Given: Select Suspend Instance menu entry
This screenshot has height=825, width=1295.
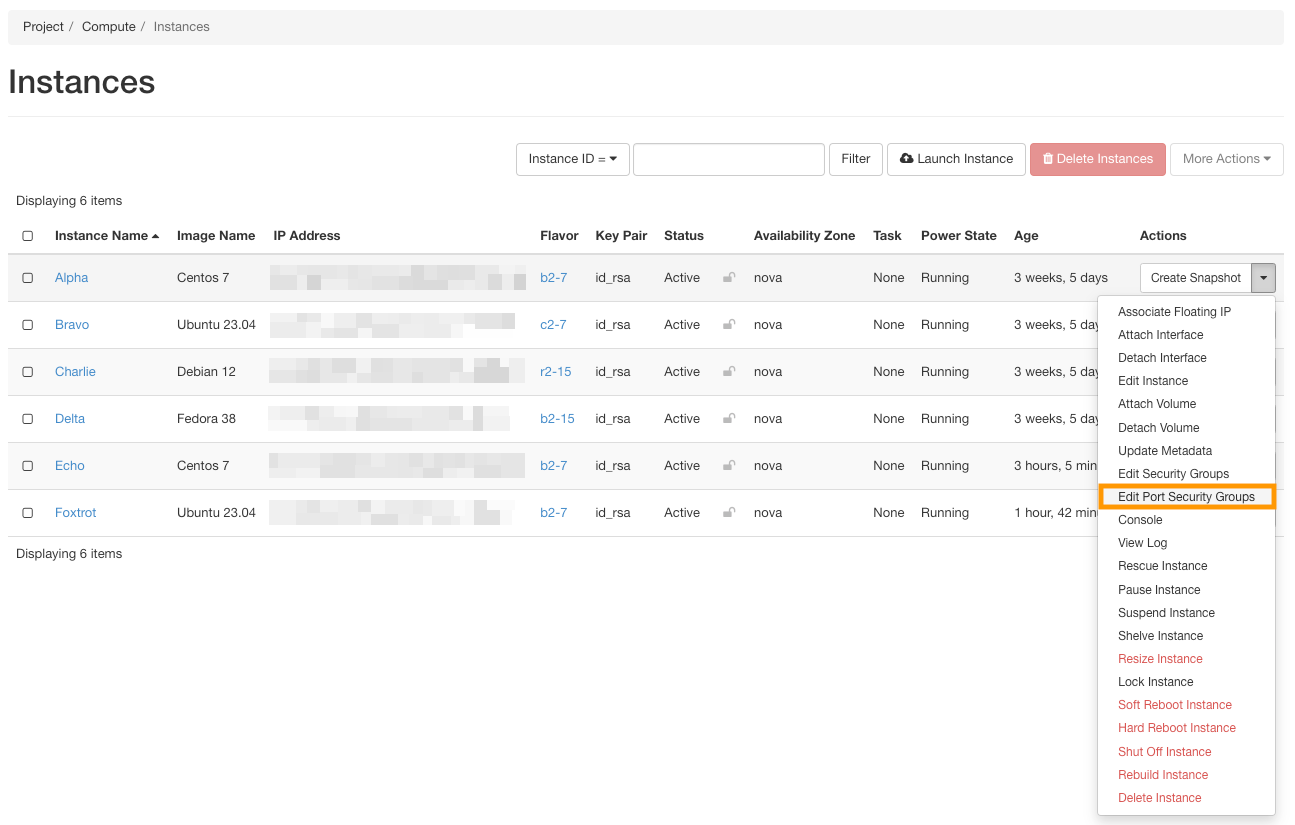Looking at the screenshot, I should click(x=1166, y=613).
